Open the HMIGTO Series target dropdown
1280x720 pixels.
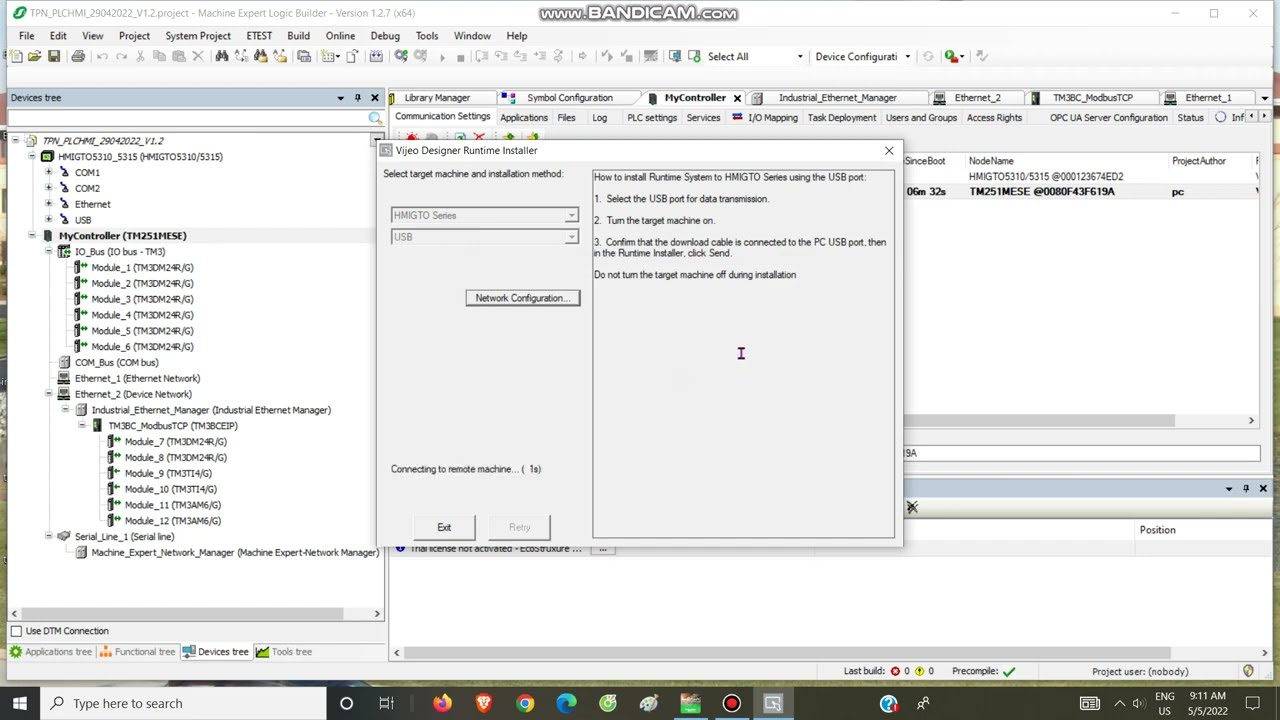click(x=571, y=216)
